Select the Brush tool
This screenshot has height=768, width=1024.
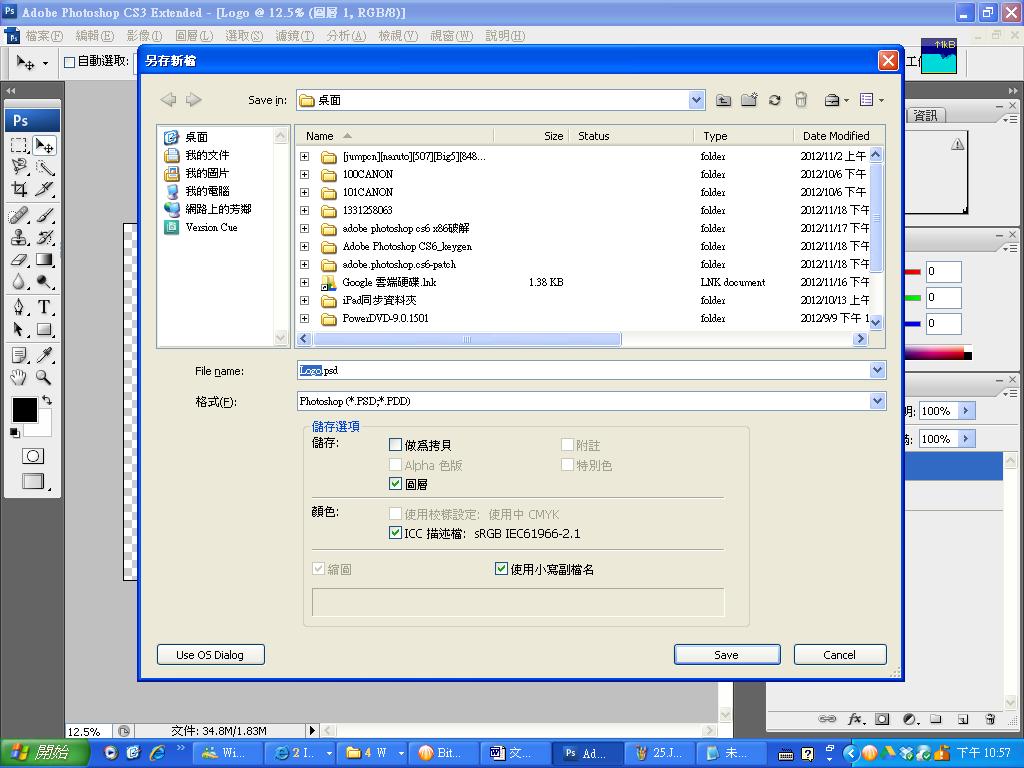[x=44, y=215]
